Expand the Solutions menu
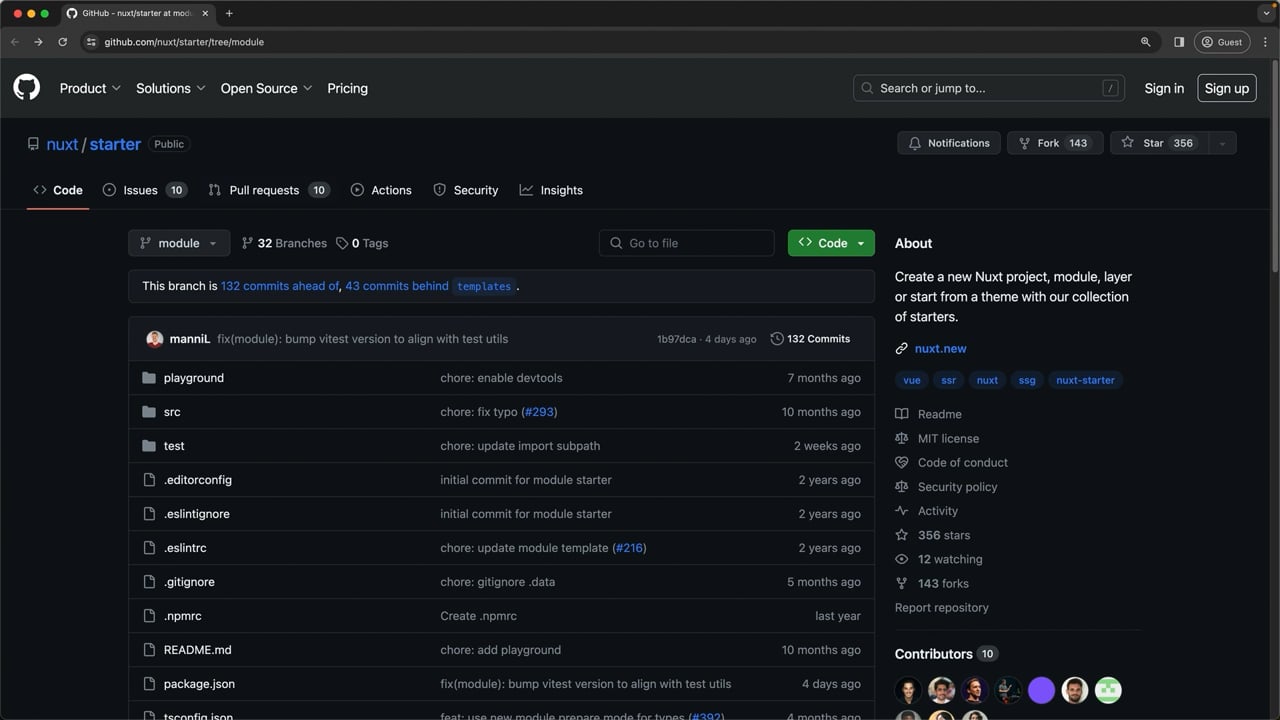Viewport: 1280px width, 720px height. (171, 88)
